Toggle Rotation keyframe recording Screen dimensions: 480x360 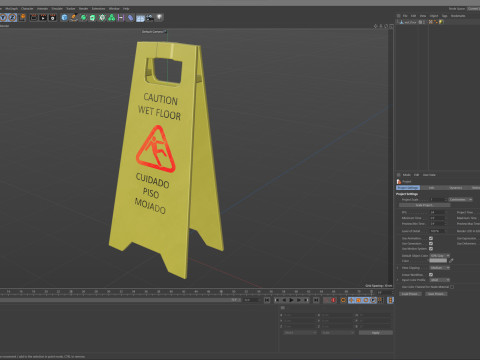tap(366, 300)
